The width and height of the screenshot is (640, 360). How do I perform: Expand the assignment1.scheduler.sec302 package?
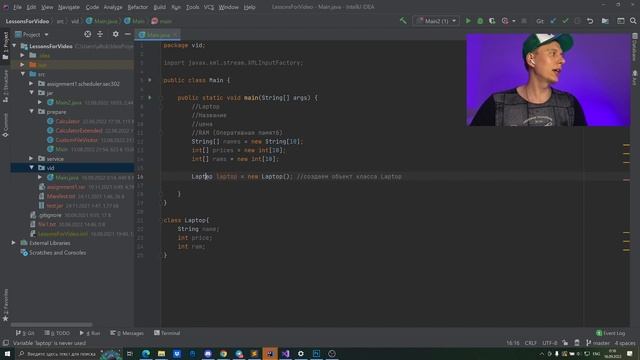point(31,83)
